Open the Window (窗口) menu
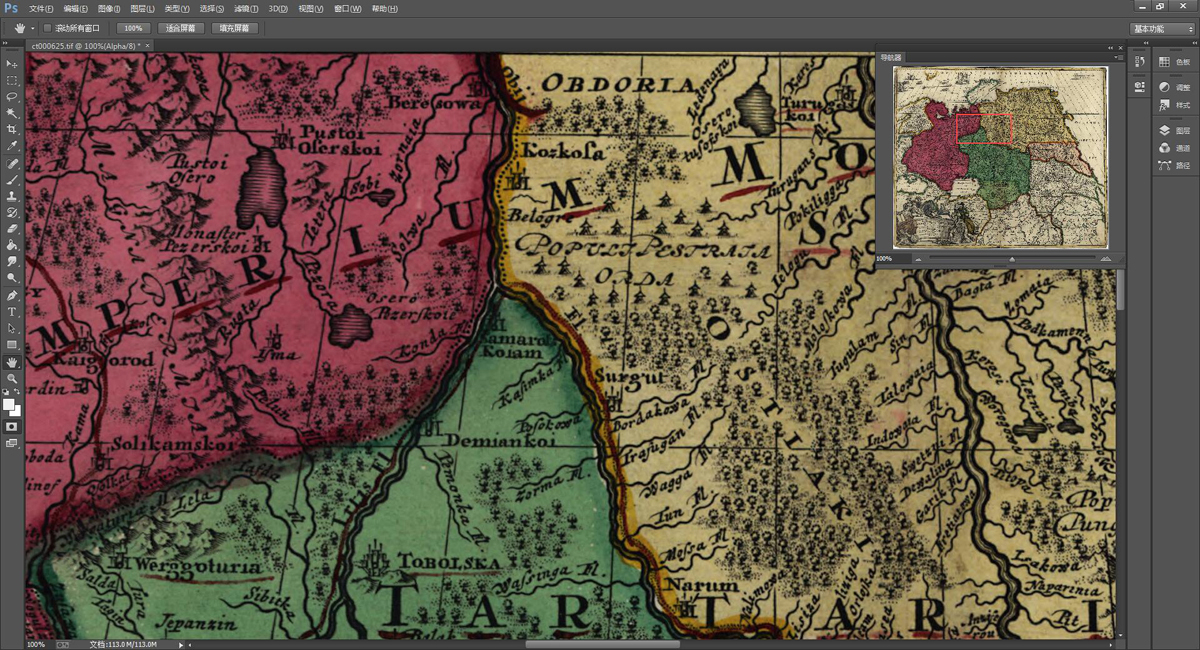Image resolution: width=1200 pixels, height=650 pixels. pyautogui.click(x=348, y=8)
